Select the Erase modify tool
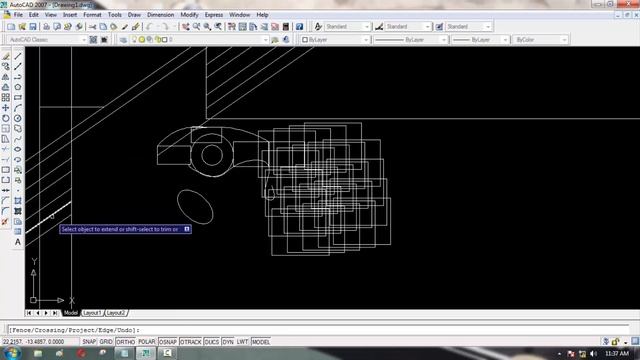 pyautogui.click(x=6, y=56)
